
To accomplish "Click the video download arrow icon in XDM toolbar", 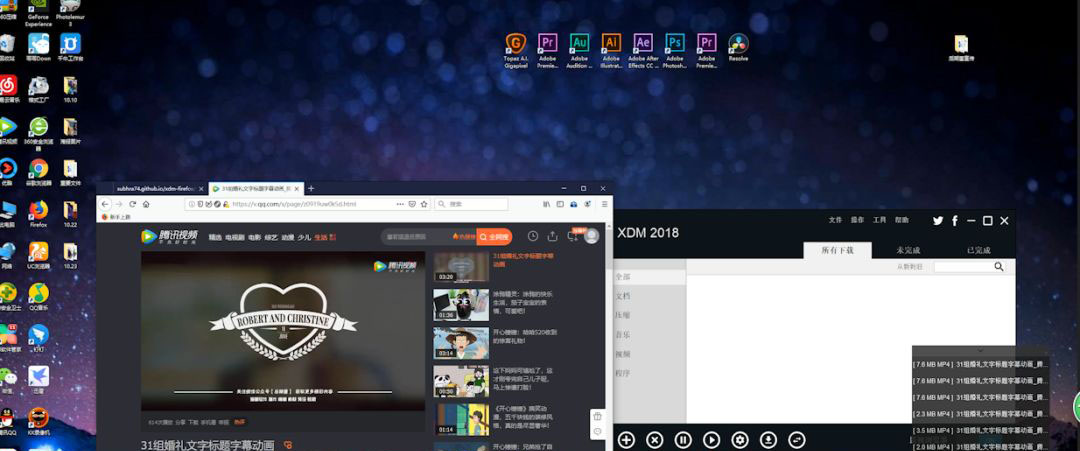I will tap(769, 440).
